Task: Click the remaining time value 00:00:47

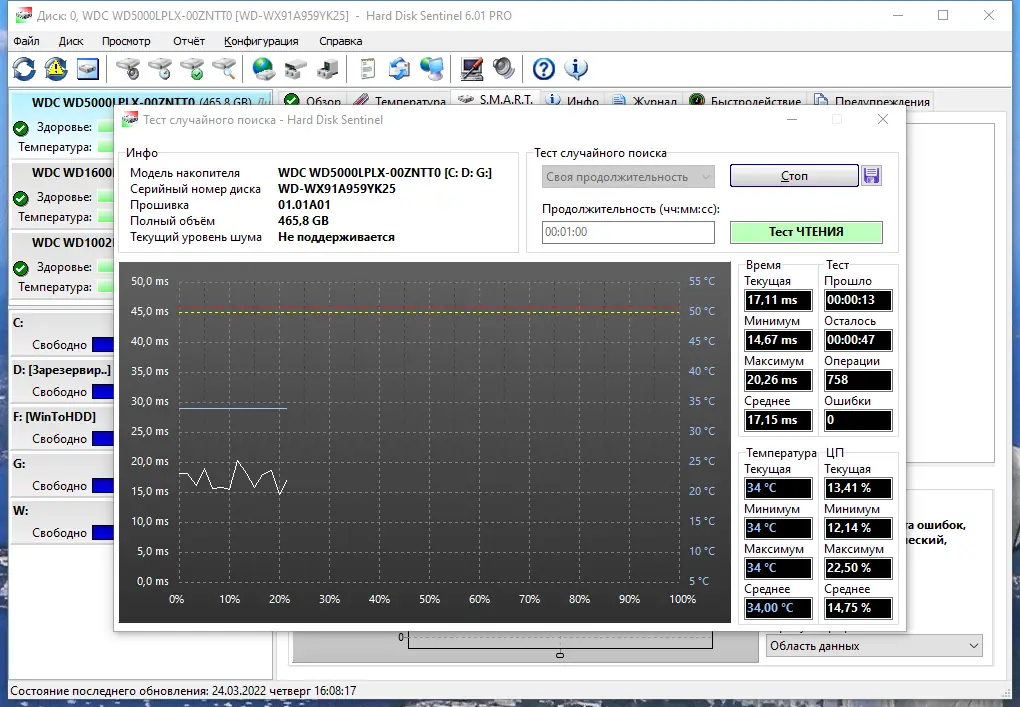Action: click(x=857, y=340)
